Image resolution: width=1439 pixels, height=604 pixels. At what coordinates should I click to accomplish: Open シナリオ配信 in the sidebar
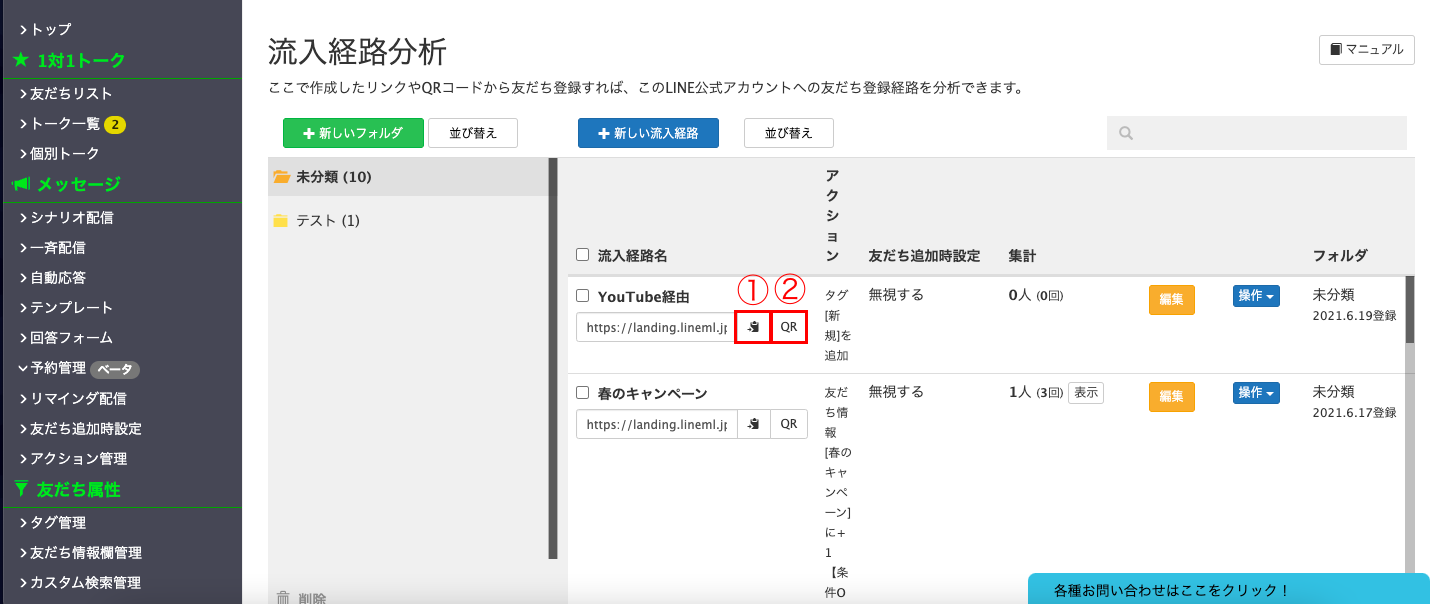point(71,217)
